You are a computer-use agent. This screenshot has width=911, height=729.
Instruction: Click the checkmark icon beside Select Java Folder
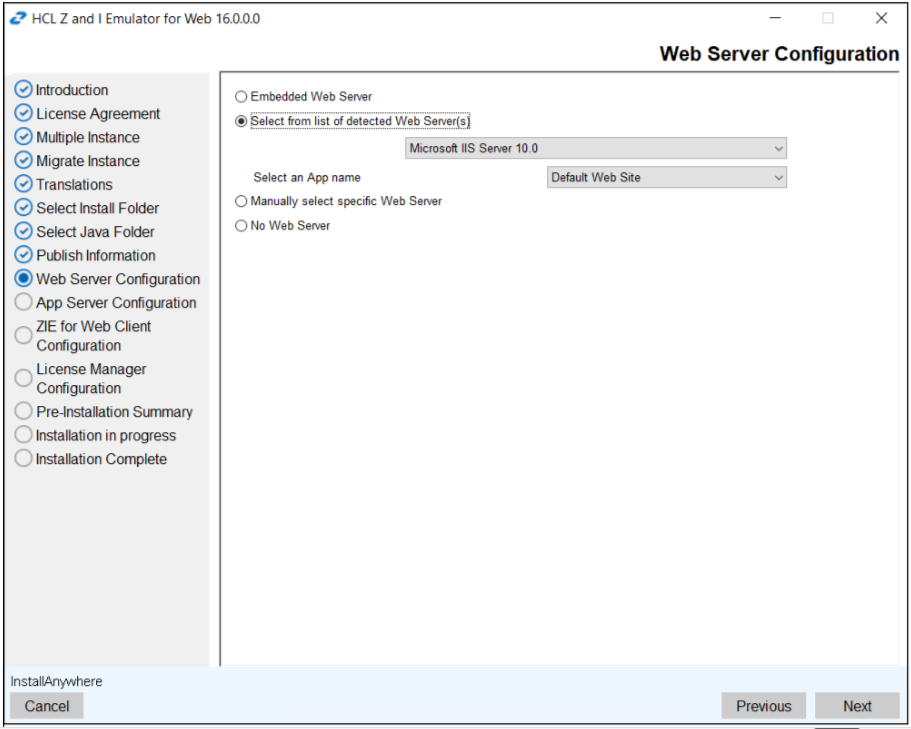[x=23, y=231]
